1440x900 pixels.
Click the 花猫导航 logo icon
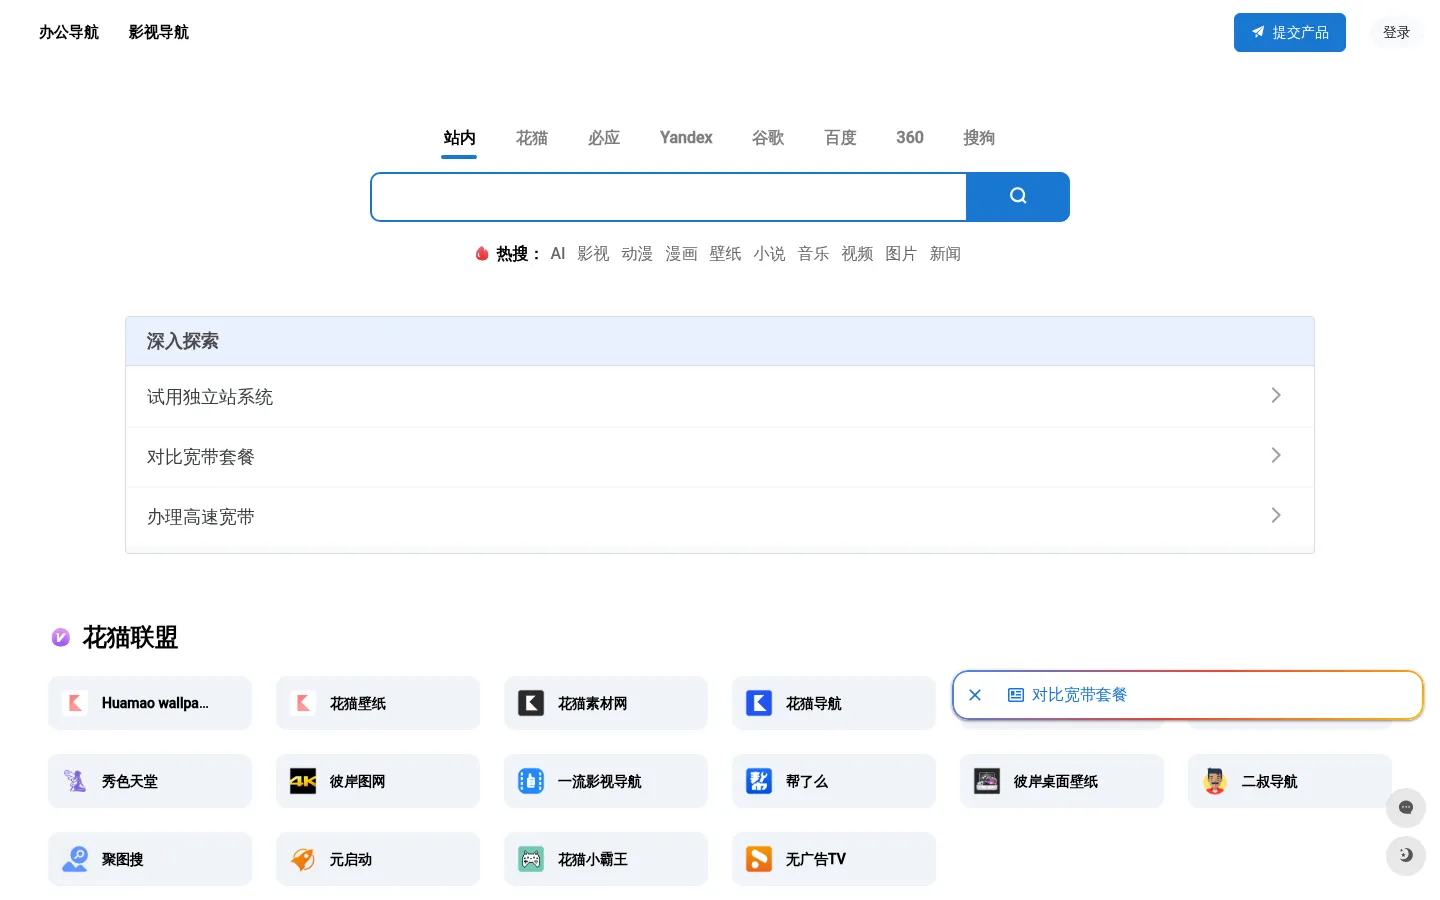pos(759,703)
